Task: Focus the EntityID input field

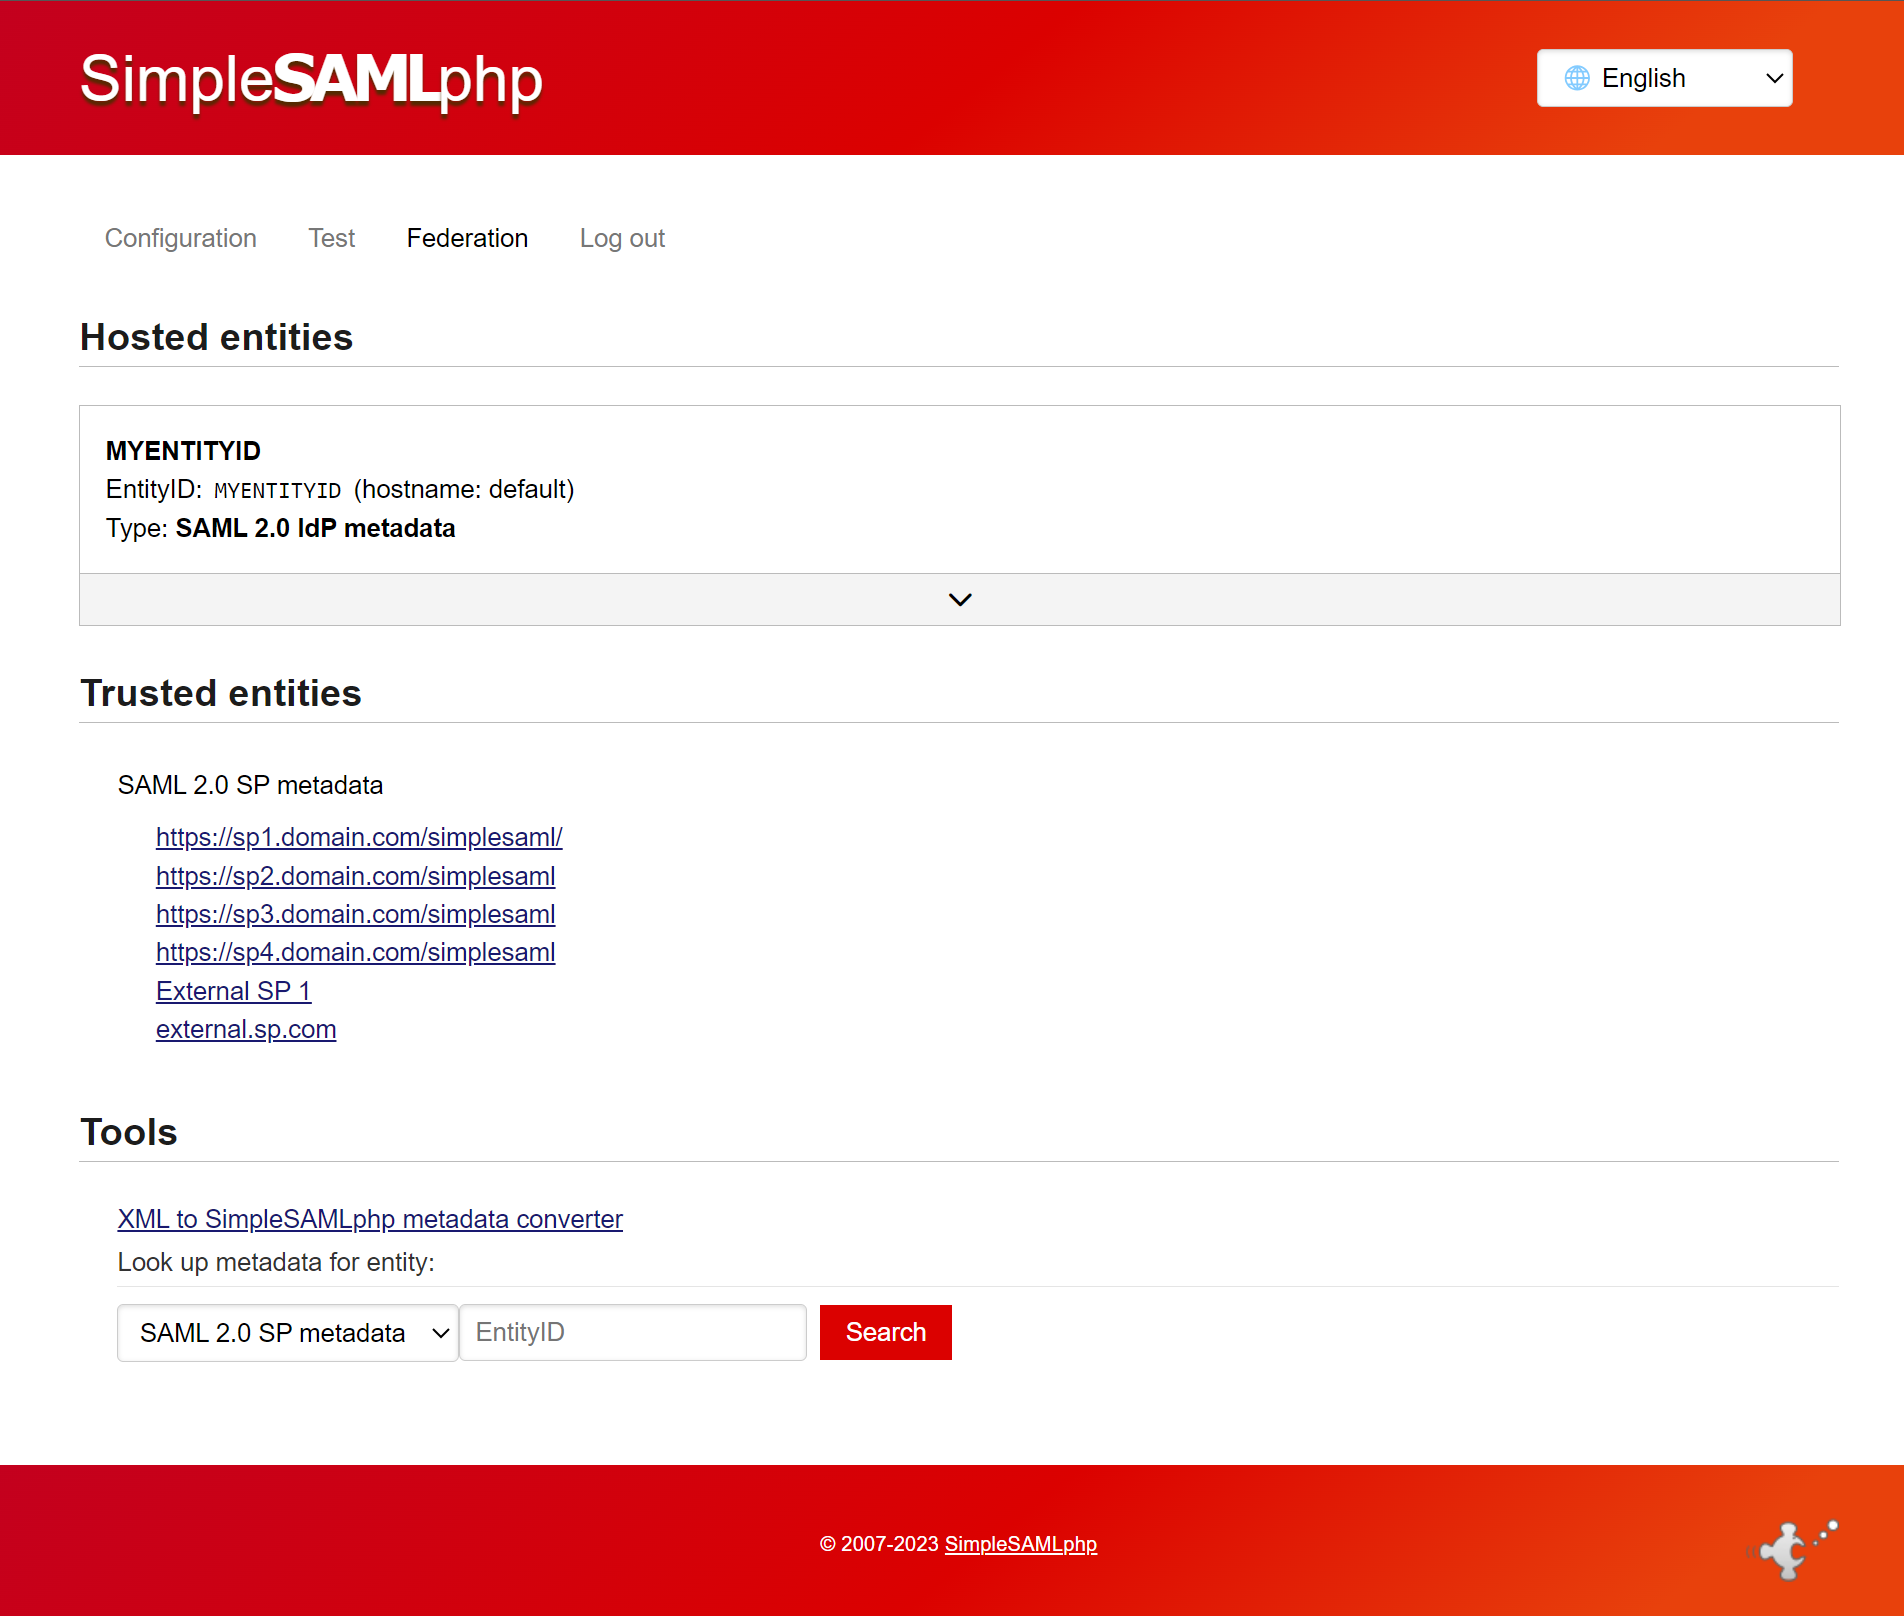Action: pos(633,1332)
